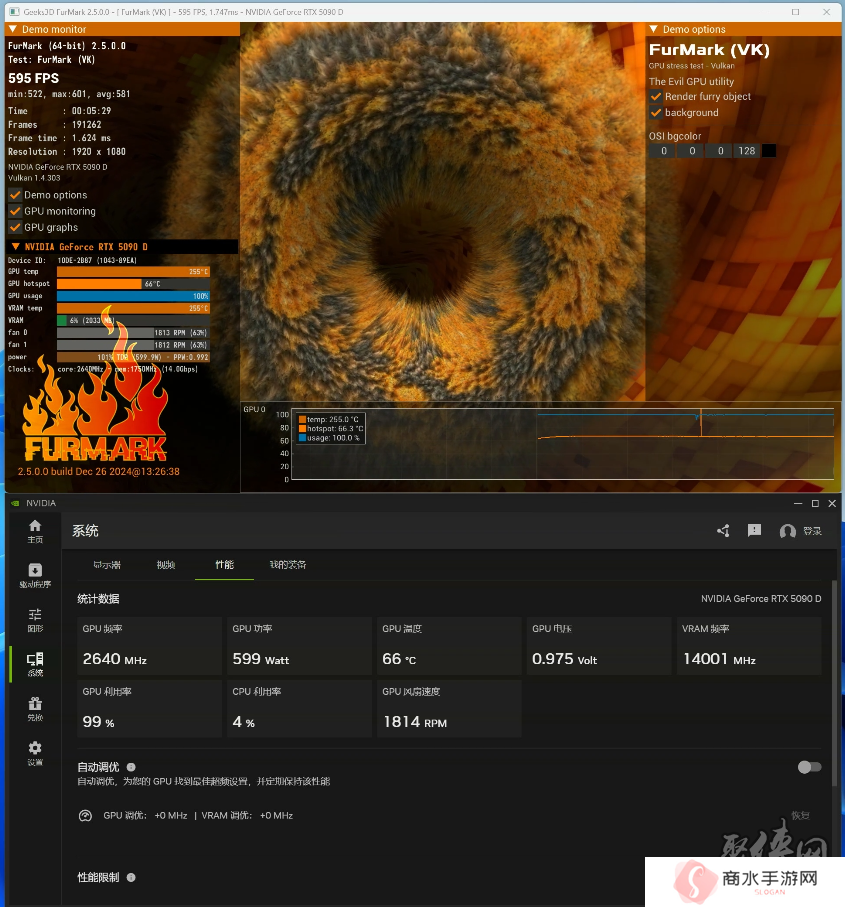Click the feedback message icon
This screenshot has width=845, height=907.
click(754, 530)
